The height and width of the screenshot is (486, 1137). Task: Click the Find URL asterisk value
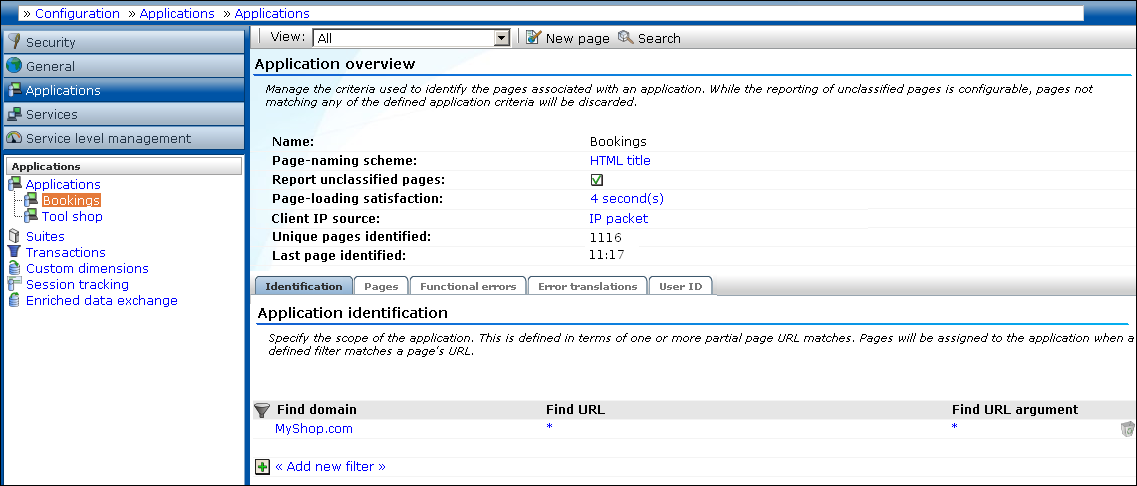point(550,427)
